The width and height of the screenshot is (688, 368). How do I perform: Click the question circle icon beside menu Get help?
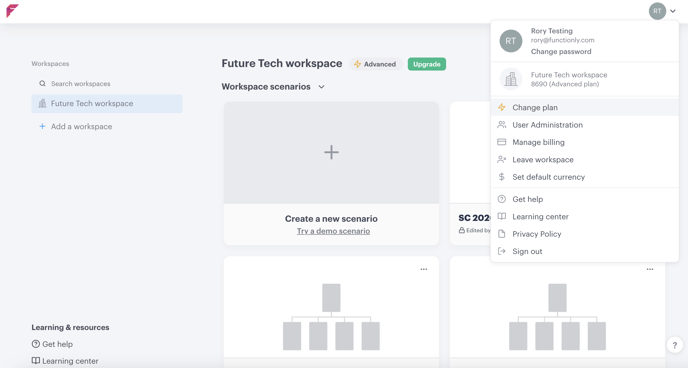tap(502, 199)
